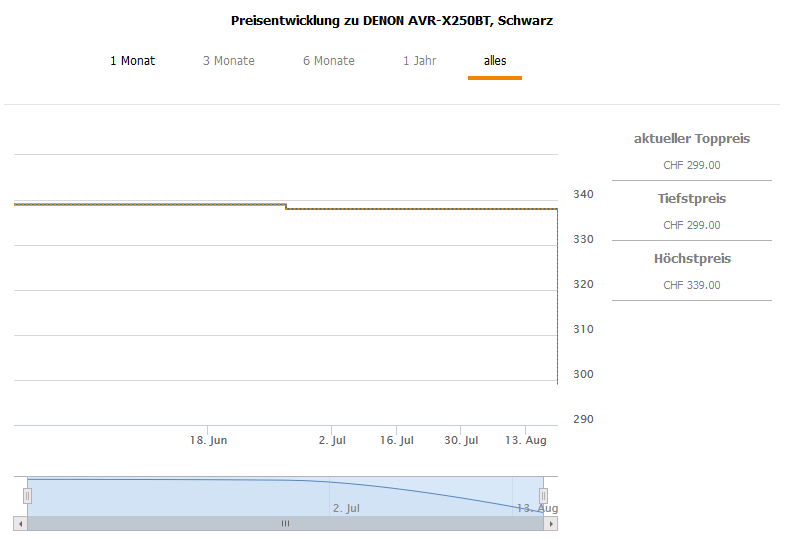Click the navigator's "2. Jul" label
The image size is (788, 539).
(346, 508)
